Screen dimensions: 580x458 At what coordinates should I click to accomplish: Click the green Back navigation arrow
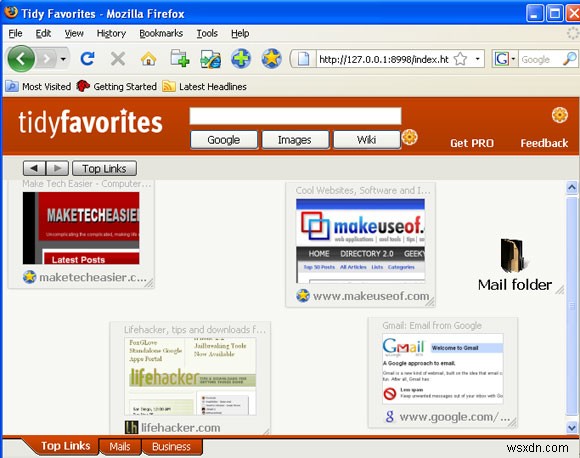[x=21, y=59]
